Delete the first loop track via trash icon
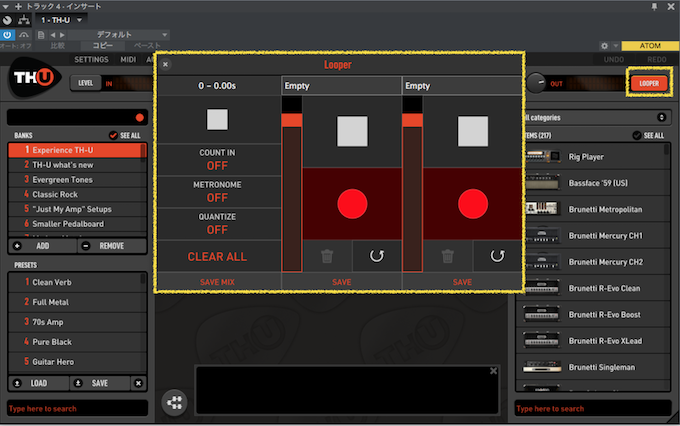Screen dimensions: 680x426 (x=327, y=256)
